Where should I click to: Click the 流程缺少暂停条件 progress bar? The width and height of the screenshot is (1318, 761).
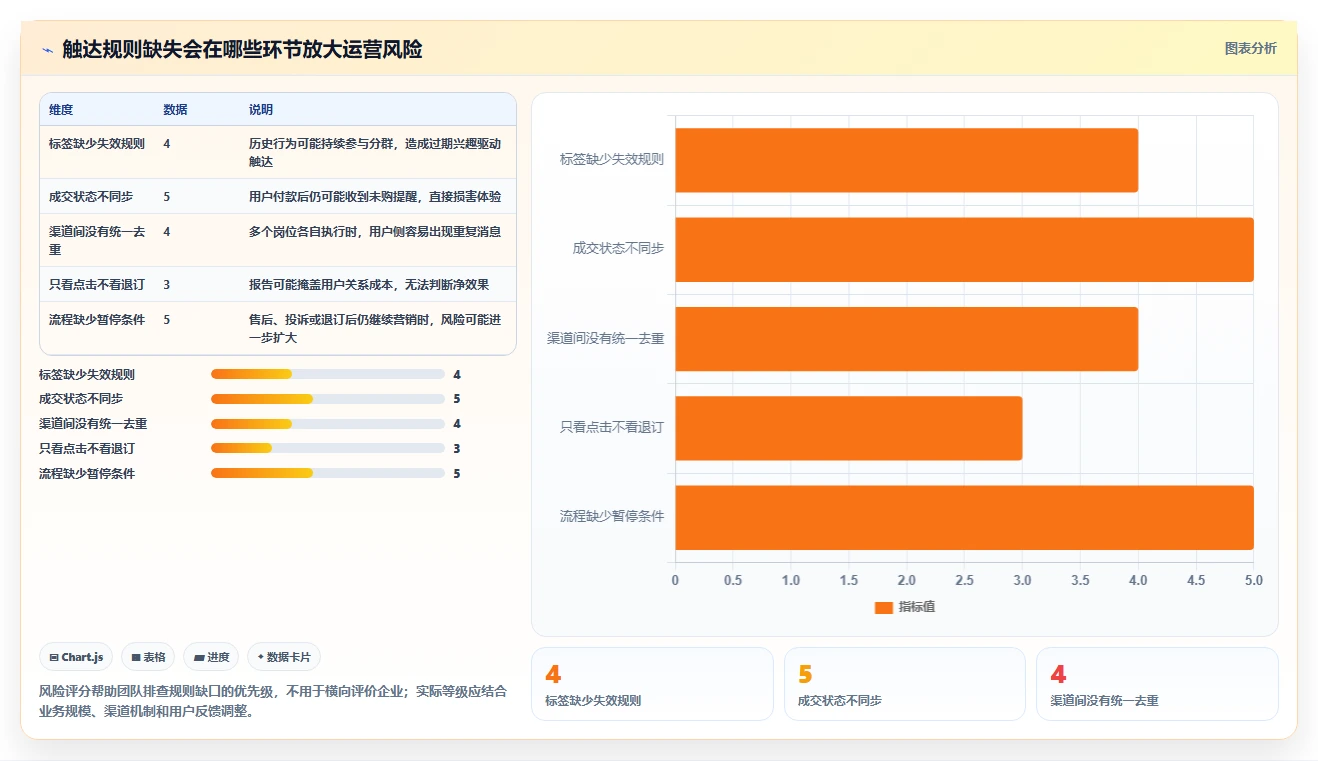click(328, 473)
